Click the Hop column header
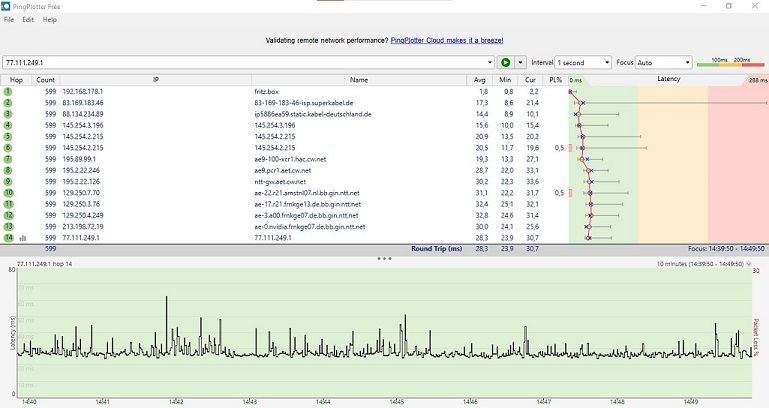The width and height of the screenshot is (769, 408). click(16, 79)
